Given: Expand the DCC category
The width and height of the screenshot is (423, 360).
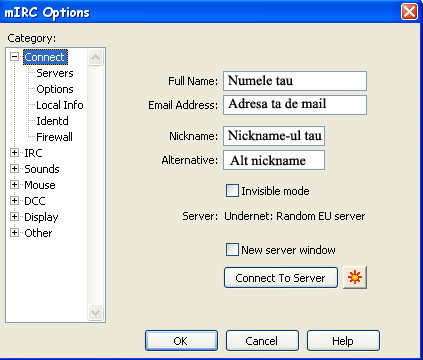Looking at the screenshot, I should point(14,201).
